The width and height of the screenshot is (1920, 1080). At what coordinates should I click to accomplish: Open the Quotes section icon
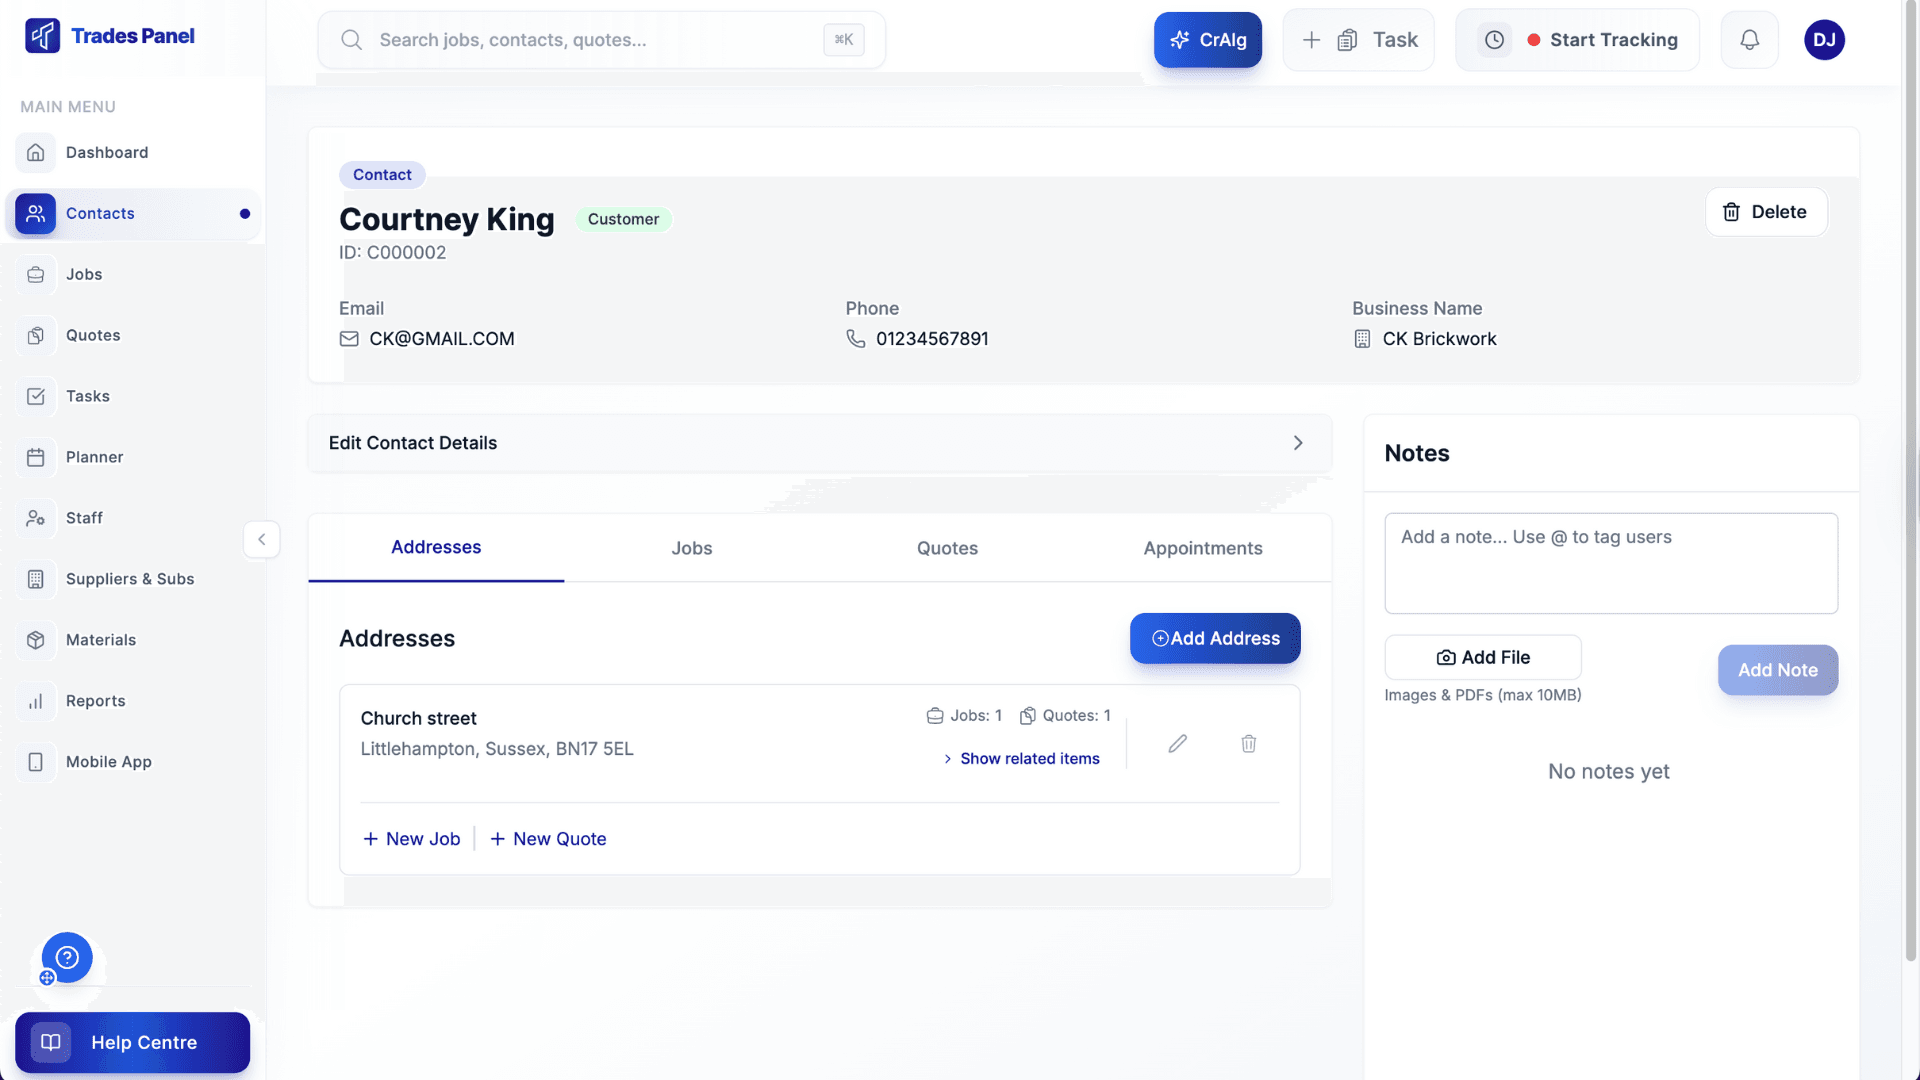tap(36, 335)
